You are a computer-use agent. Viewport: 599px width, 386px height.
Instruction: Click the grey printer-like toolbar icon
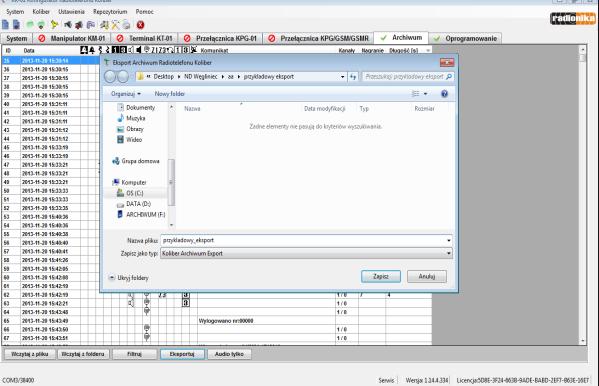(126, 25)
